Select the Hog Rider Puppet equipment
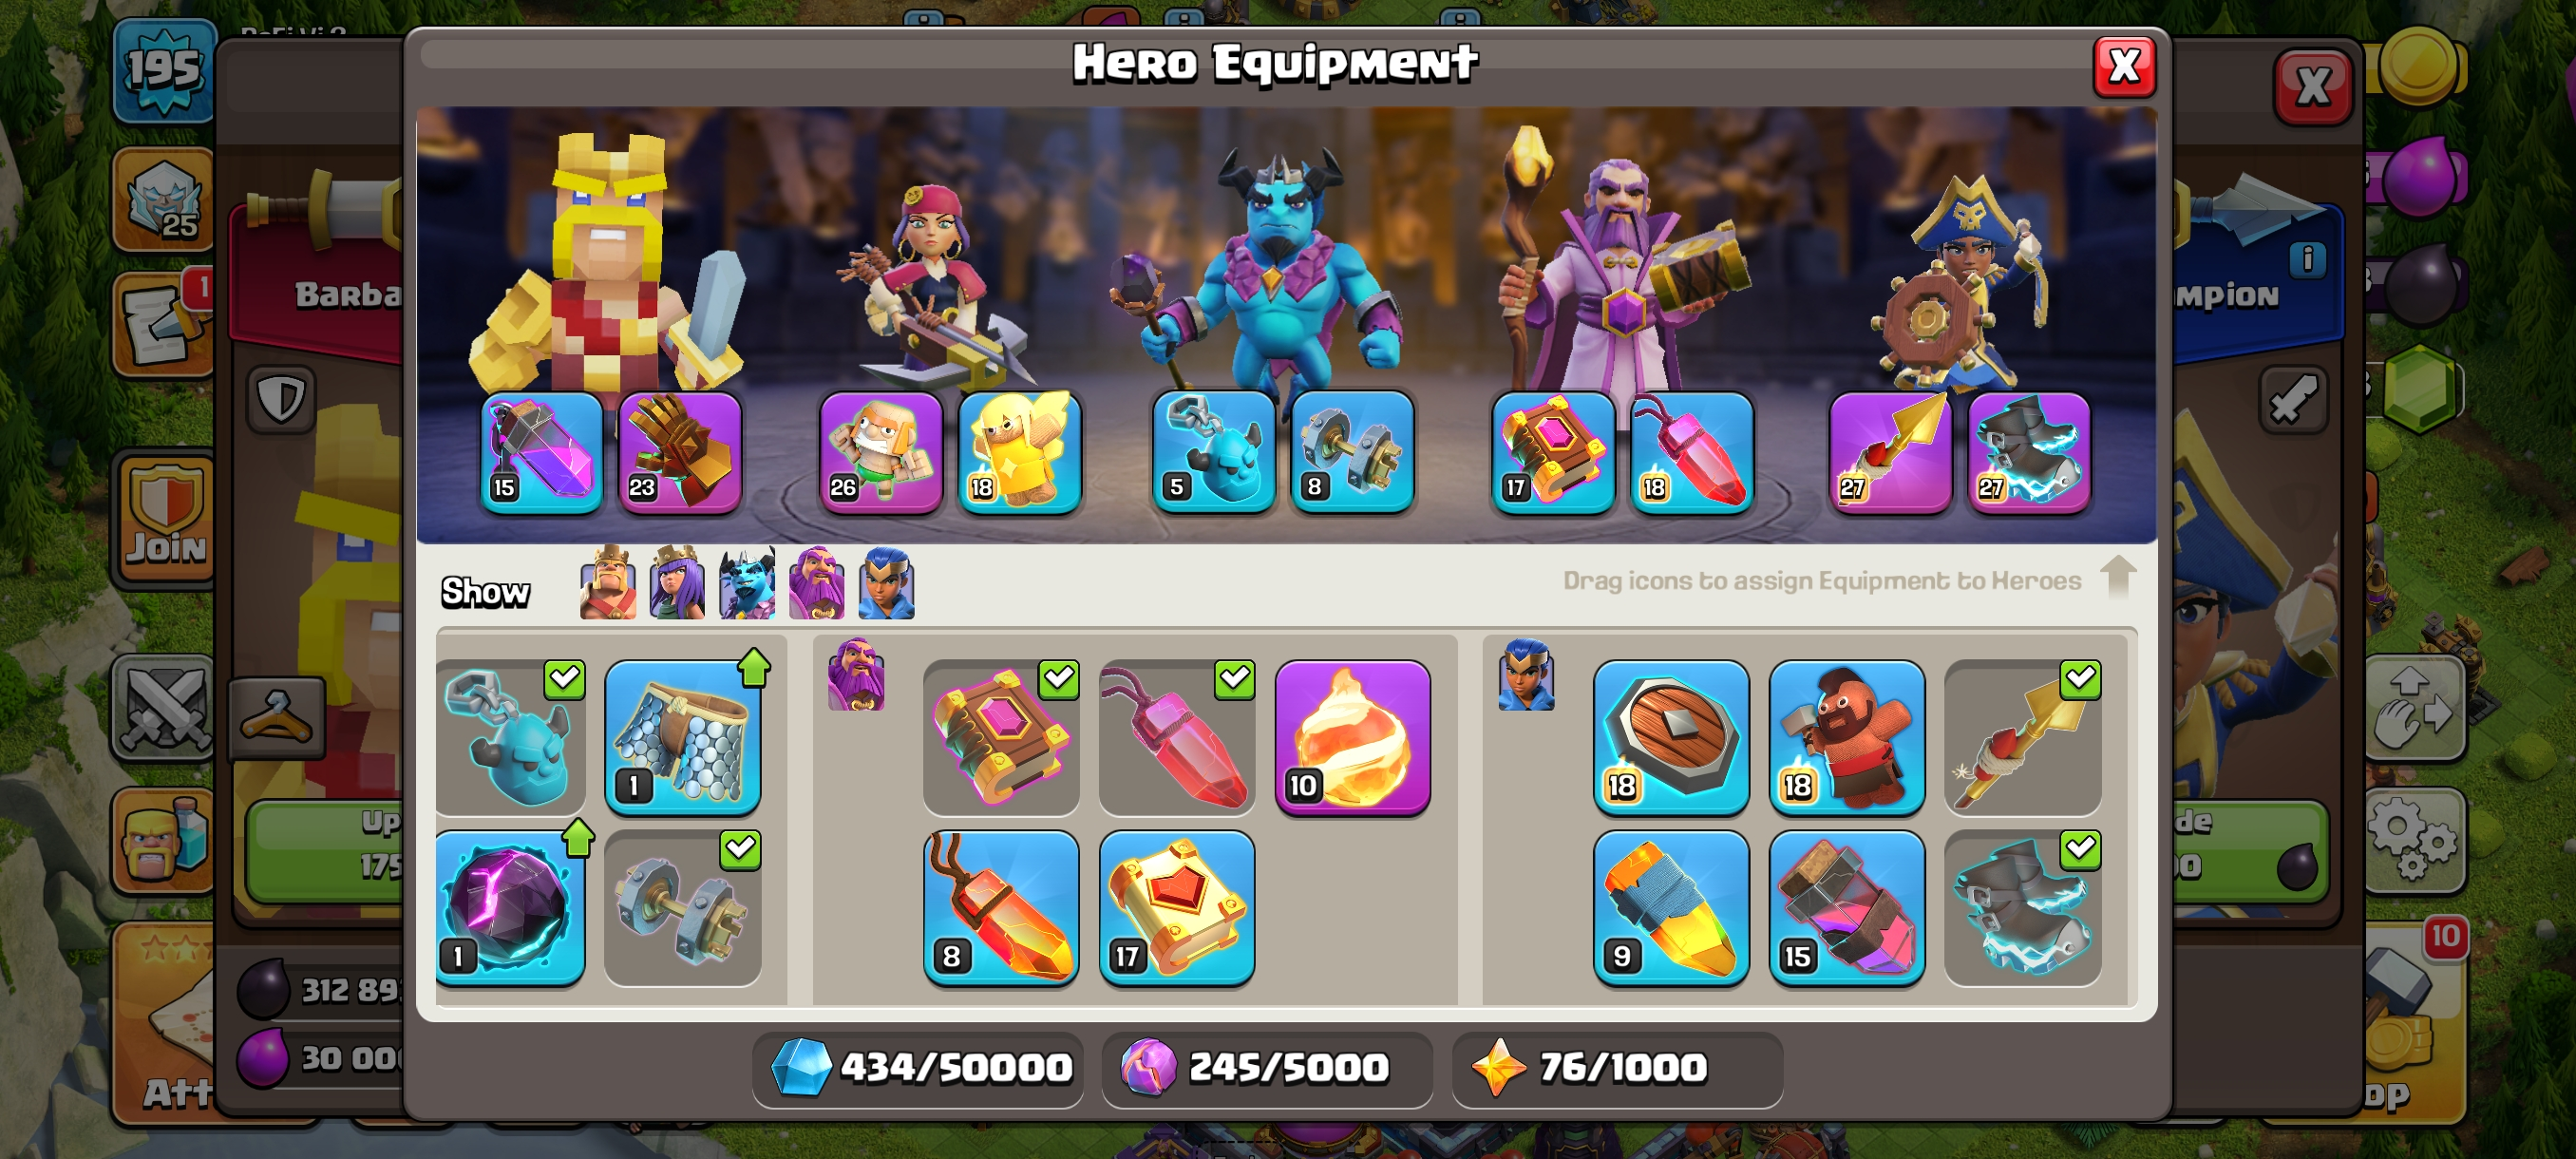 click(x=1846, y=736)
